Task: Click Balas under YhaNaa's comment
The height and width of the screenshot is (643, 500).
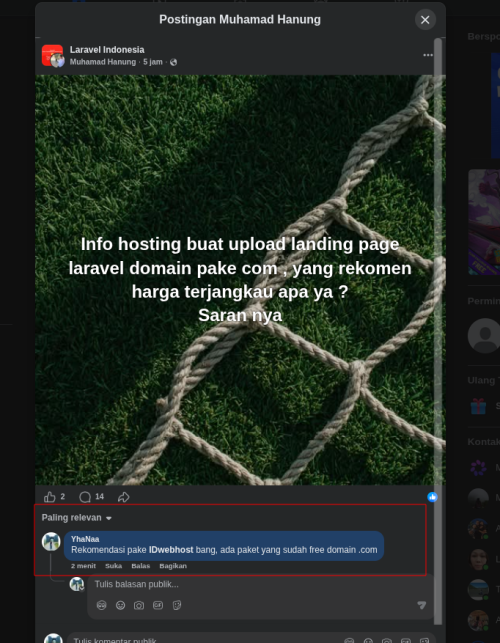Action: tap(141, 566)
